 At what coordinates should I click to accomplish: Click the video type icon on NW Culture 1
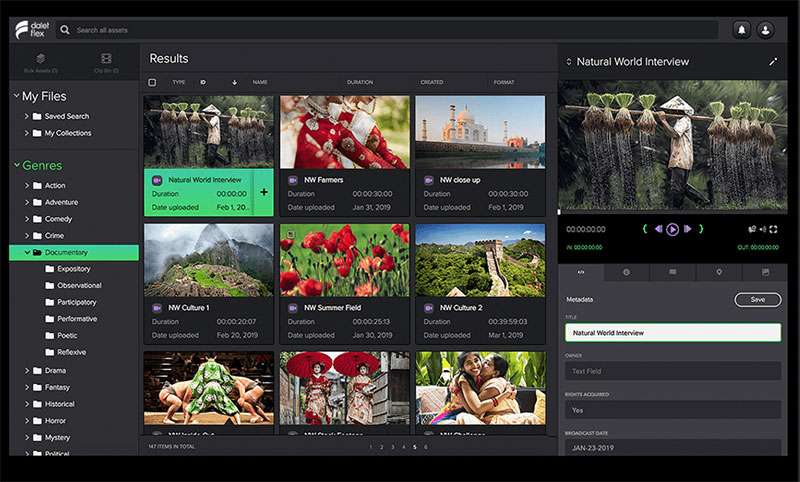pyautogui.click(x=157, y=308)
